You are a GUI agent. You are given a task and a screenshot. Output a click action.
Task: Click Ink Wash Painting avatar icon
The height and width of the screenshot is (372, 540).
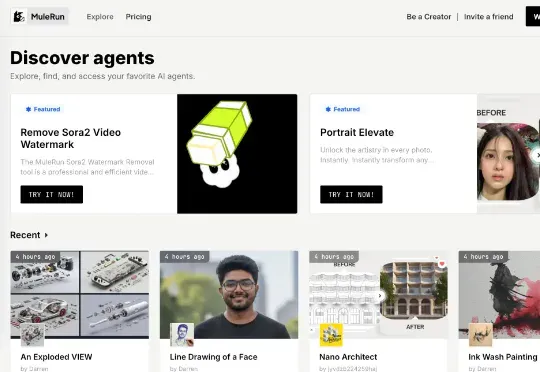coord(481,334)
